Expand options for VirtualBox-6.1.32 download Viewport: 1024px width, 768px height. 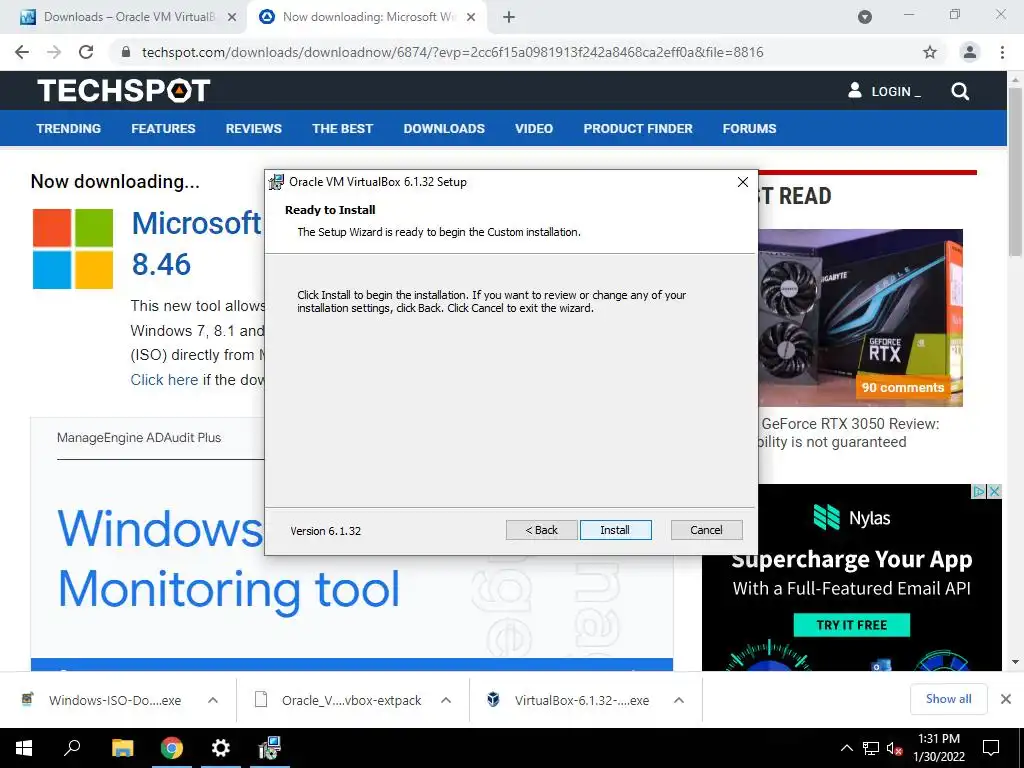coord(679,700)
